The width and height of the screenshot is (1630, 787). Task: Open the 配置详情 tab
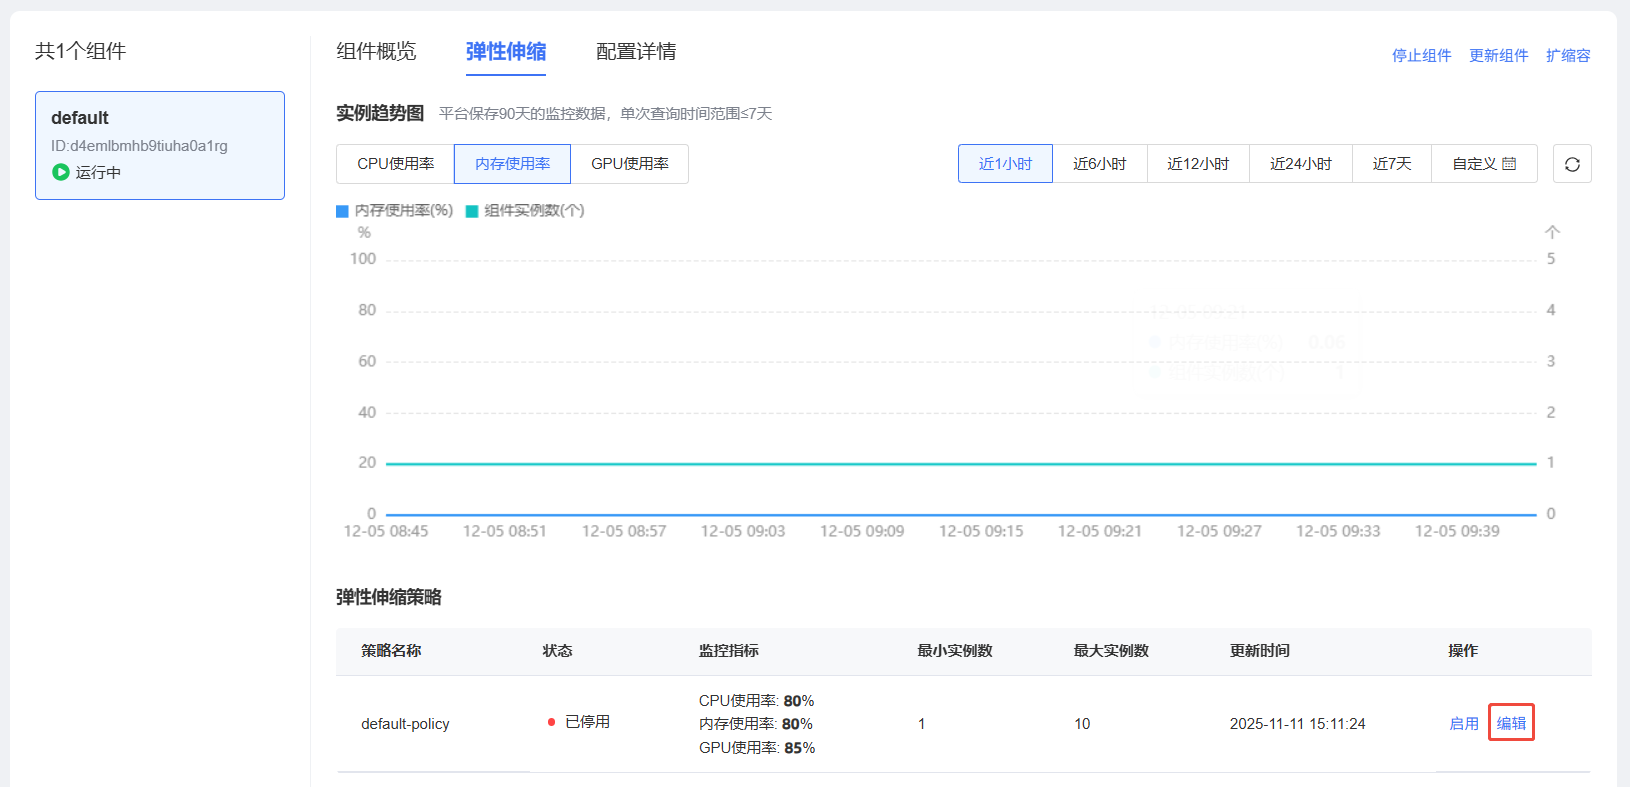tap(636, 52)
